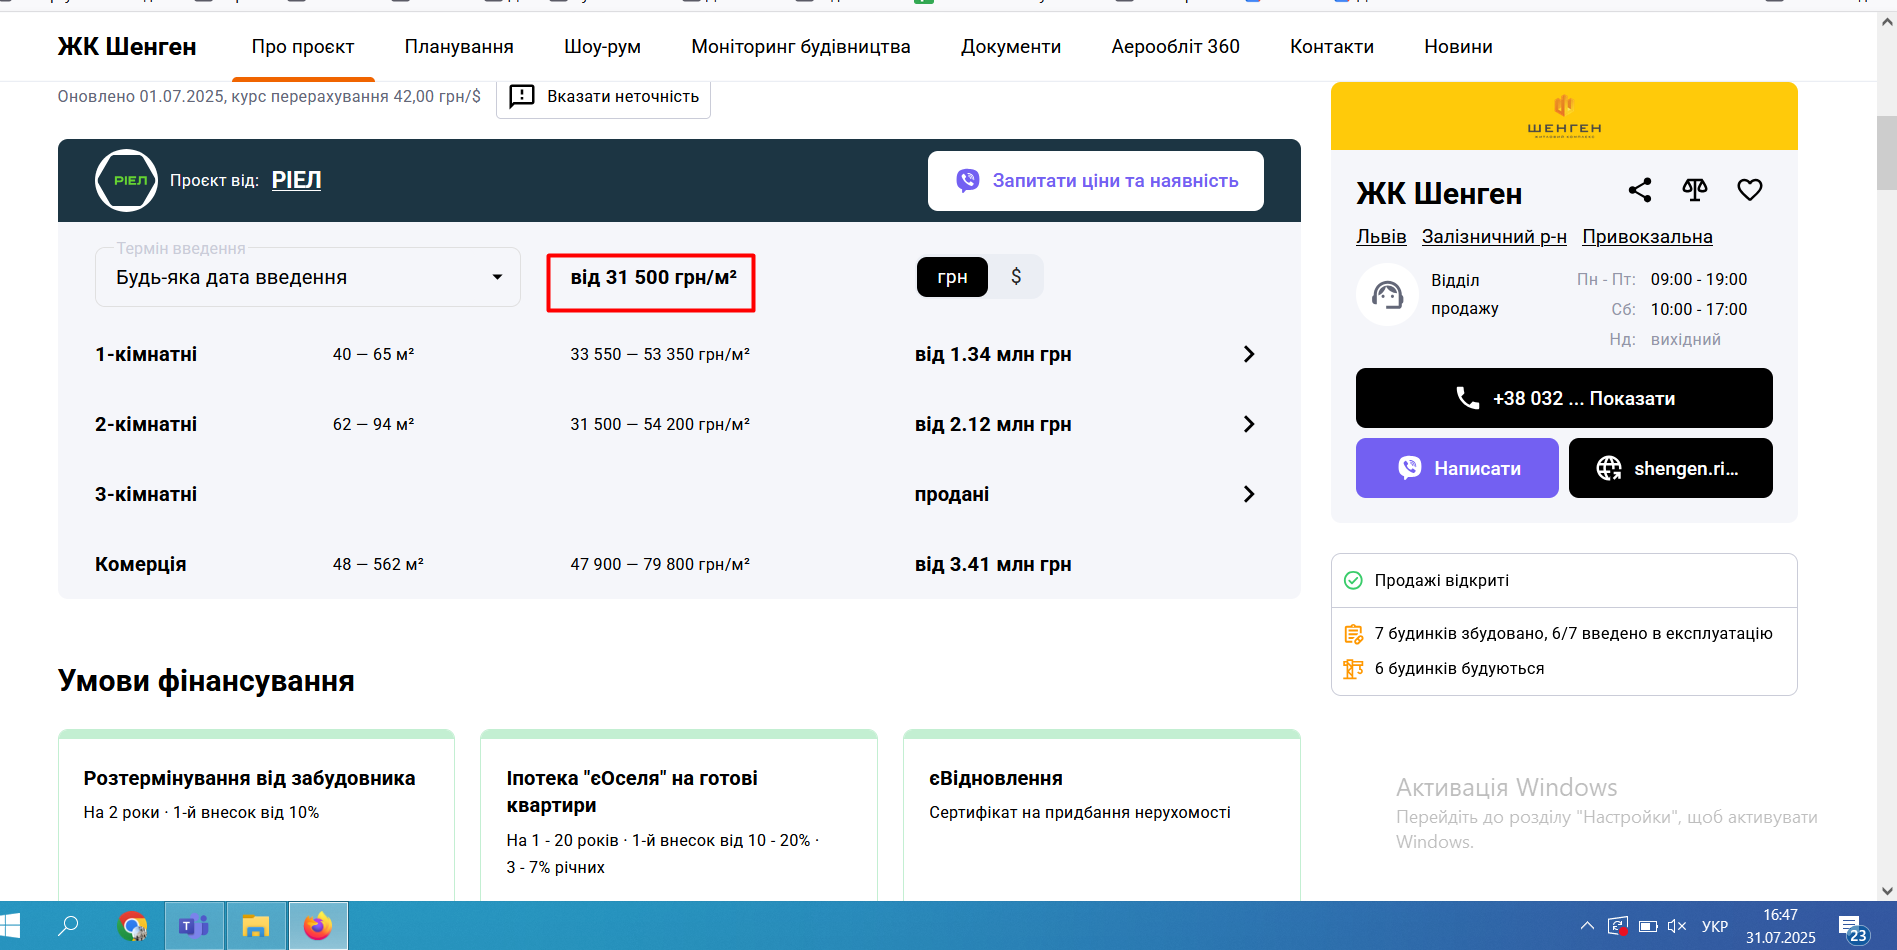Follow Залізничний р-н link

1494,237
